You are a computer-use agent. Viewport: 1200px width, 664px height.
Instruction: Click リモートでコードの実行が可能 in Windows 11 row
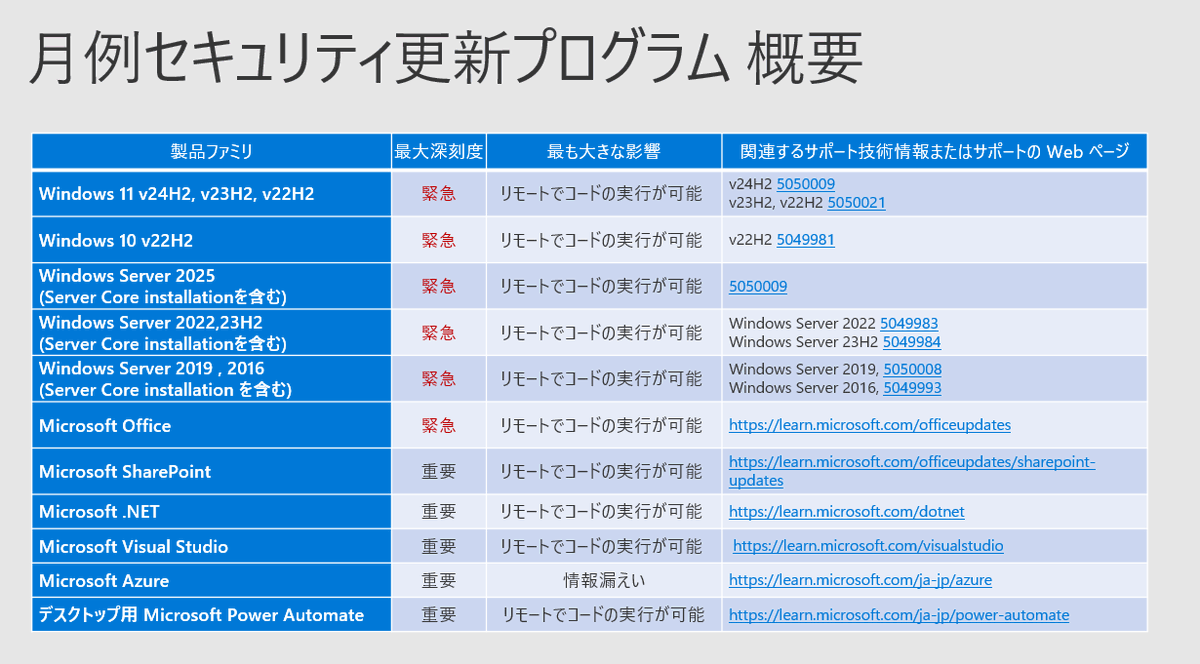coord(601,194)
